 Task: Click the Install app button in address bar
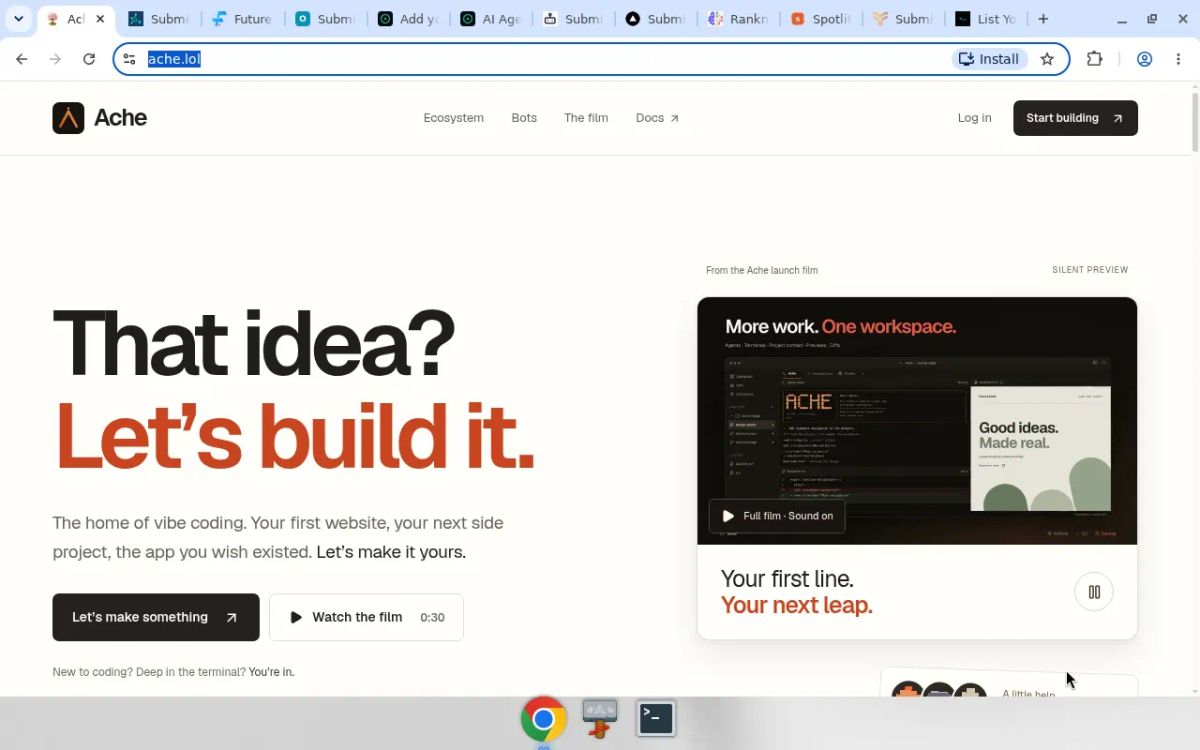[x=989, y=59]
